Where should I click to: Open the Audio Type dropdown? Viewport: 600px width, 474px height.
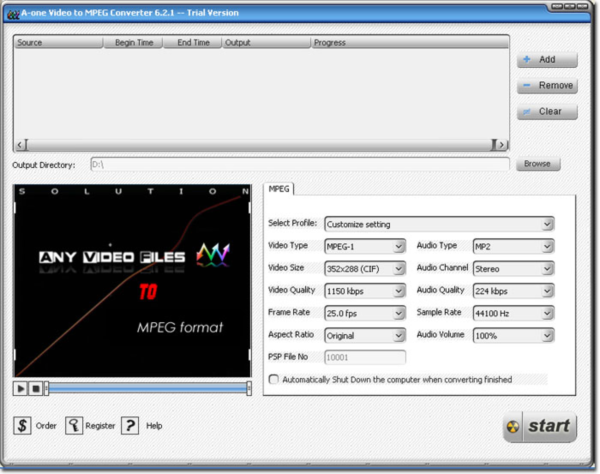pos(514,246)
